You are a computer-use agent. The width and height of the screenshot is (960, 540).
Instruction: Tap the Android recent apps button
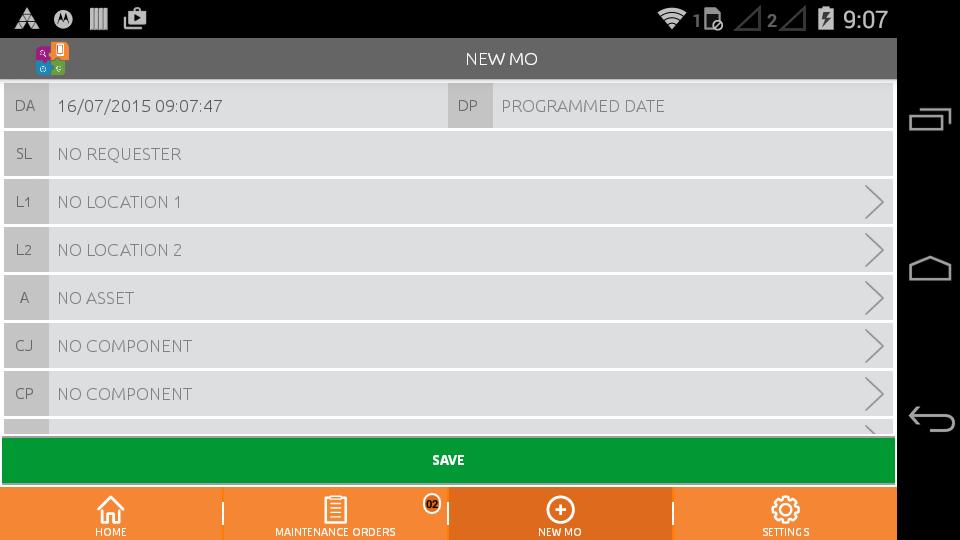pos(930,119)
